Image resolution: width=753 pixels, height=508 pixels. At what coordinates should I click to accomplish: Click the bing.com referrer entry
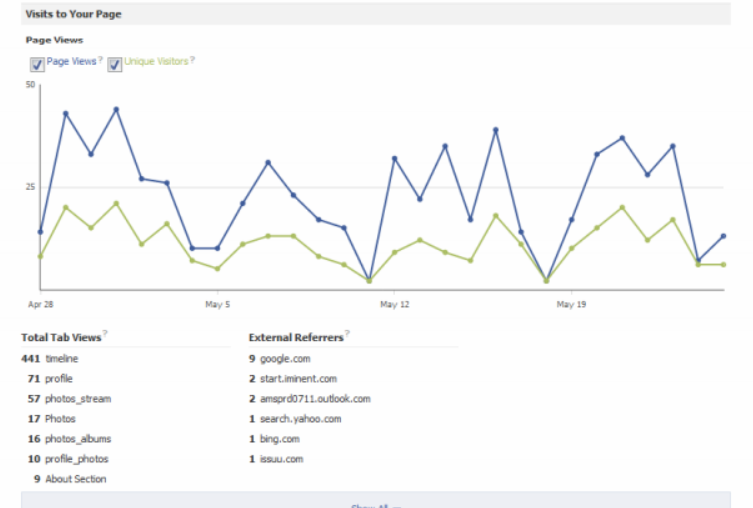pos(279,439)
